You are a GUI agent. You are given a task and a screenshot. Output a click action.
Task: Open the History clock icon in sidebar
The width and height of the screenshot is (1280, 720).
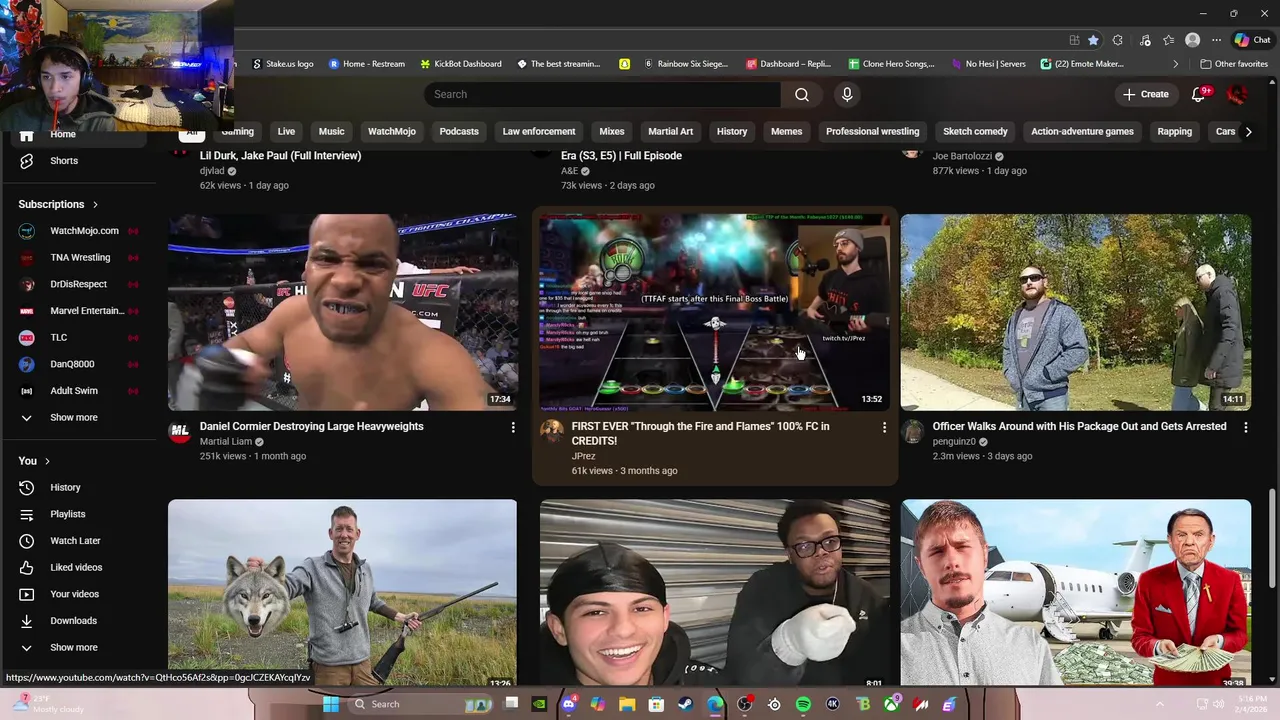(x=27, y=487)
